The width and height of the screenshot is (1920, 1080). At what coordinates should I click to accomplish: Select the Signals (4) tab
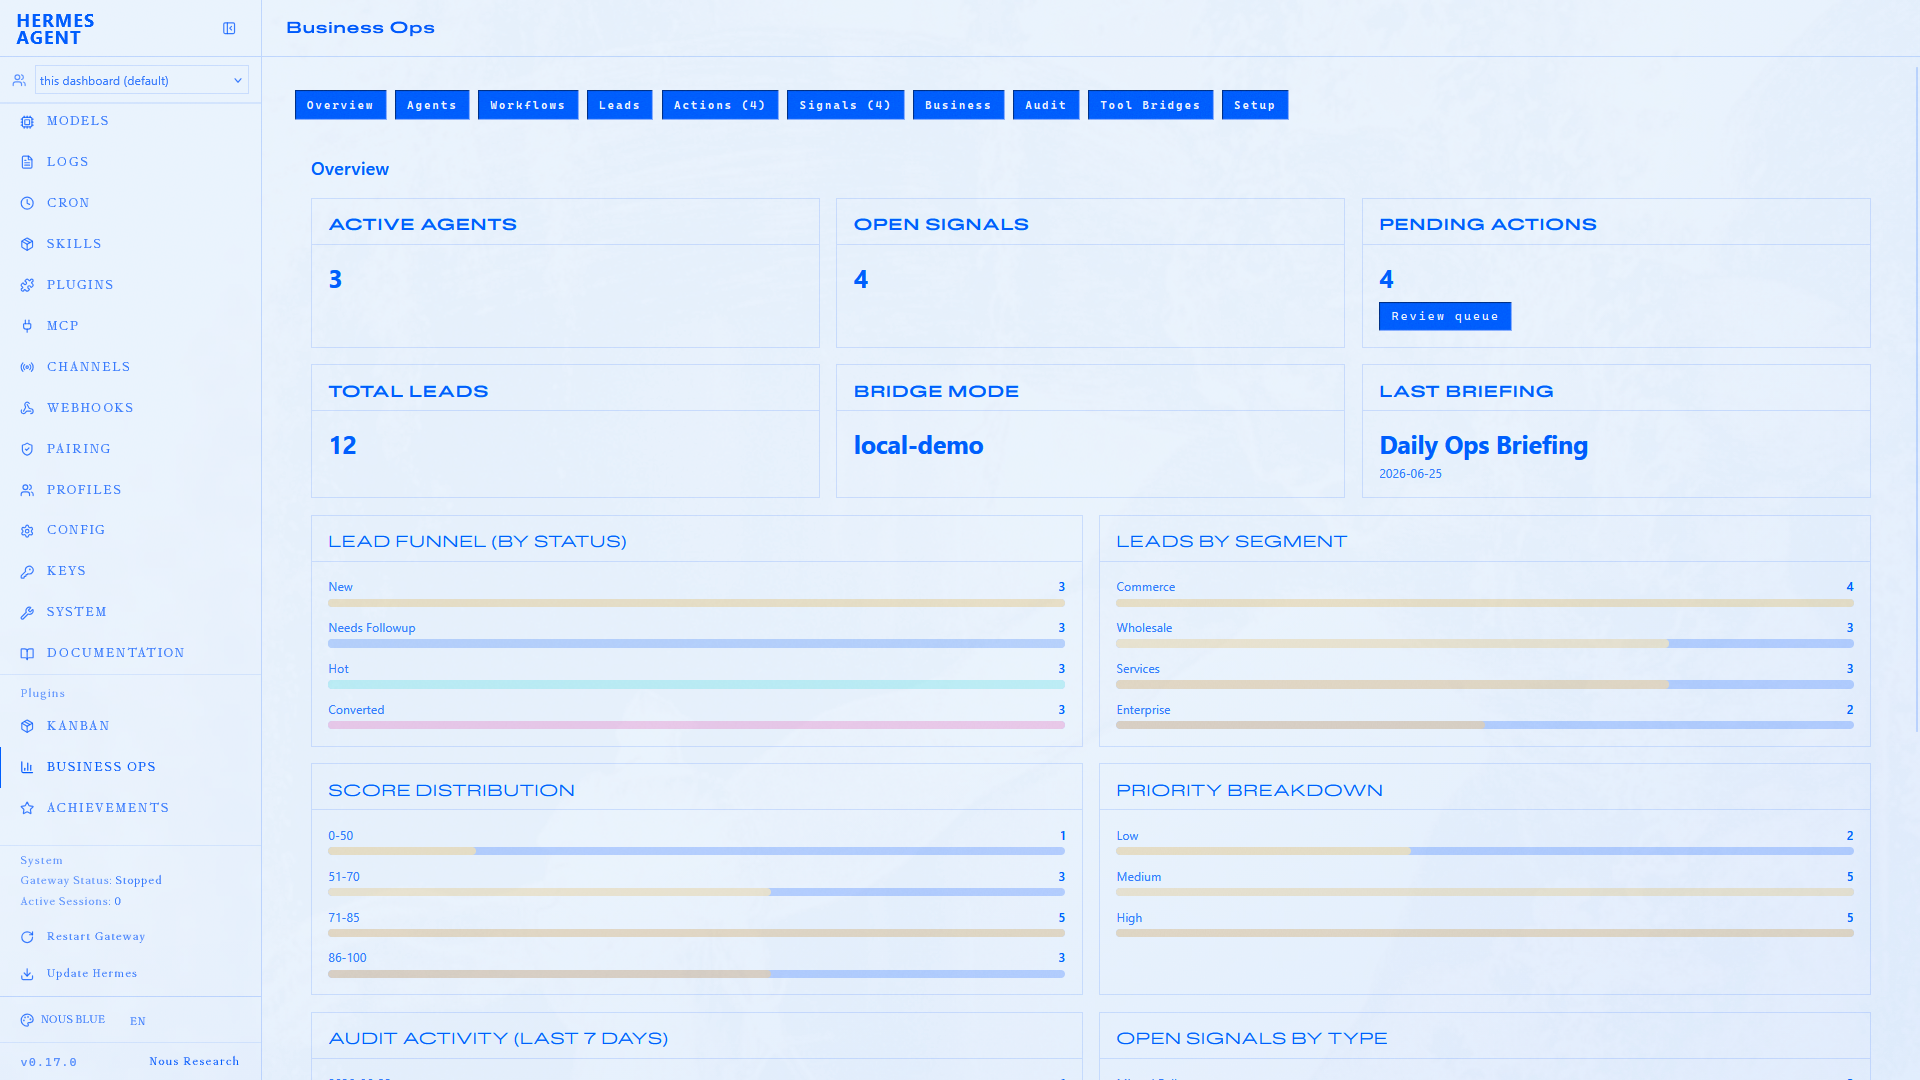845,105
